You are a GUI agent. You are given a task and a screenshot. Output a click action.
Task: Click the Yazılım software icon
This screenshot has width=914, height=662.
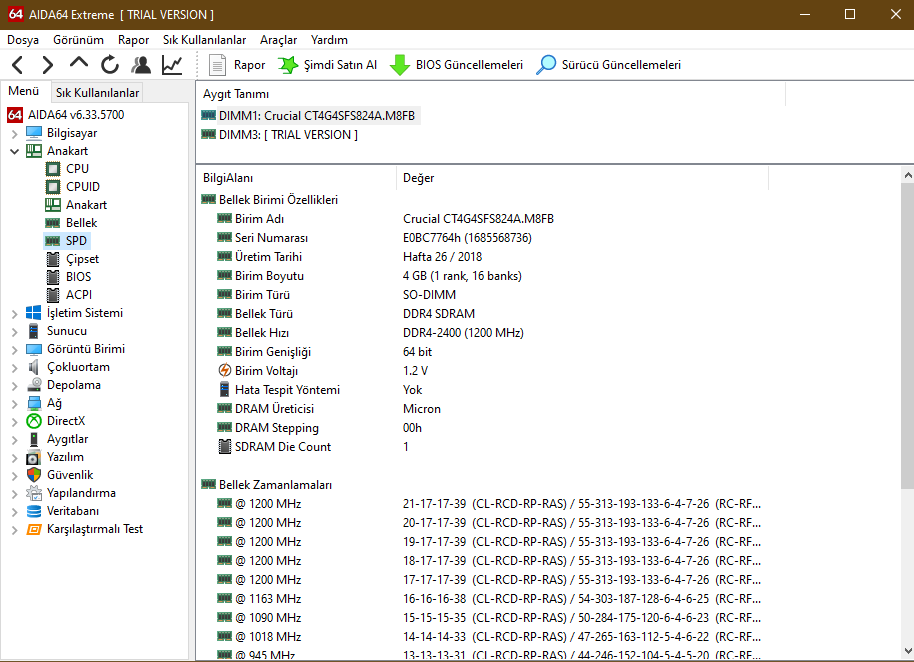tap(34, 457)
